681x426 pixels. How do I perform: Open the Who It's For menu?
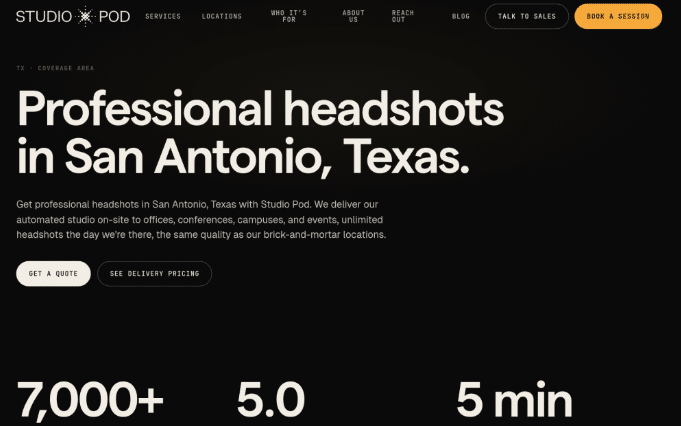pyautogui.click(x=289, y=16)
